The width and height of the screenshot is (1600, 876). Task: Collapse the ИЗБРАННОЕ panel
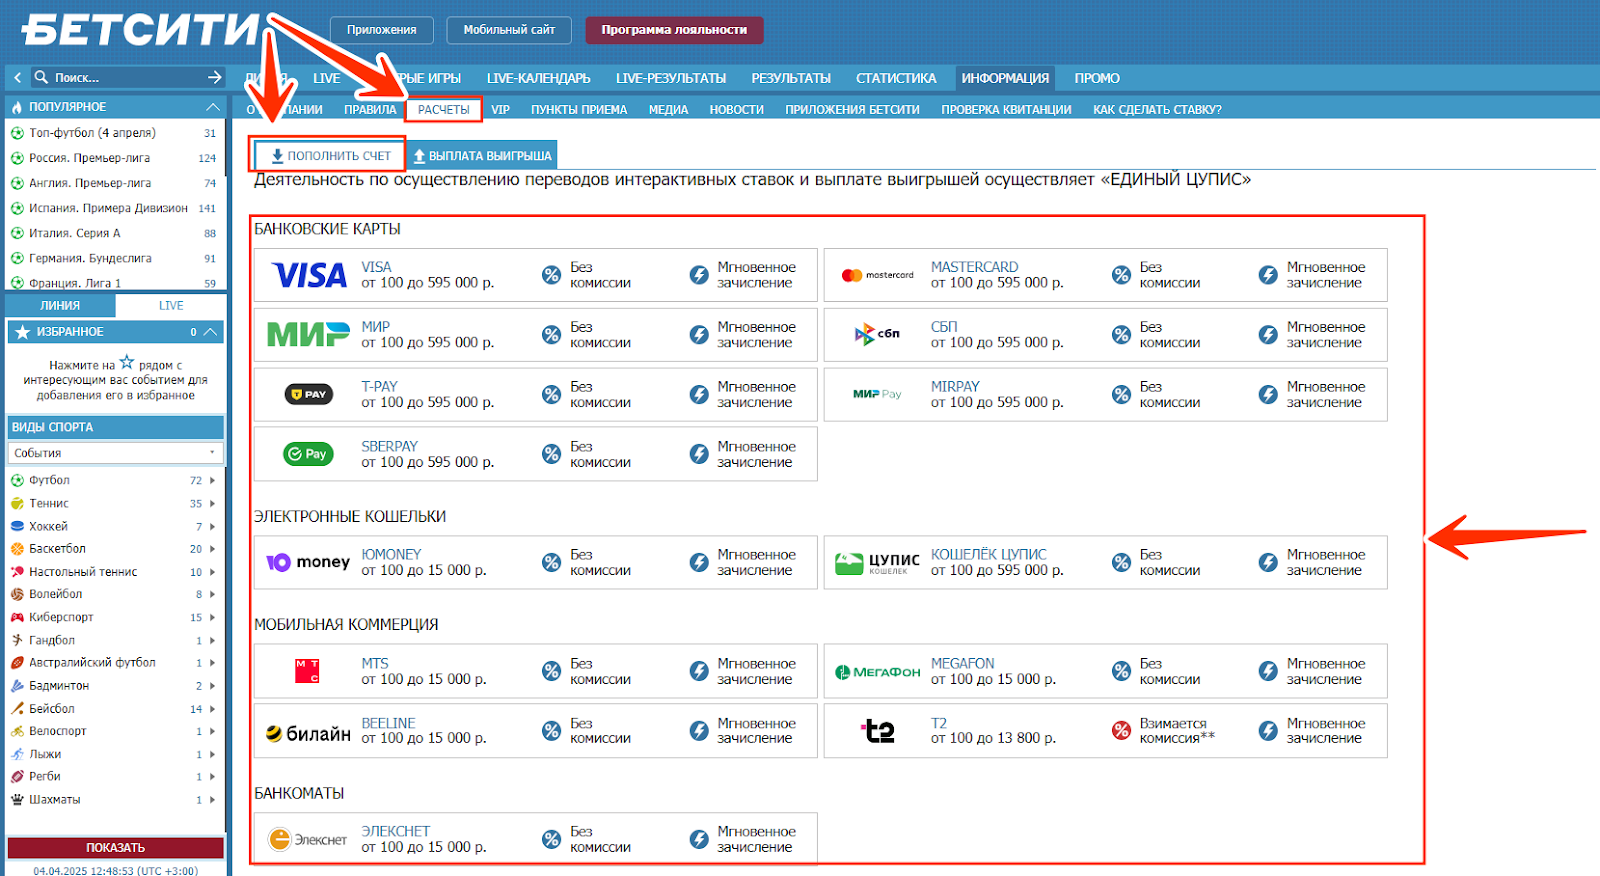(210, 332)
